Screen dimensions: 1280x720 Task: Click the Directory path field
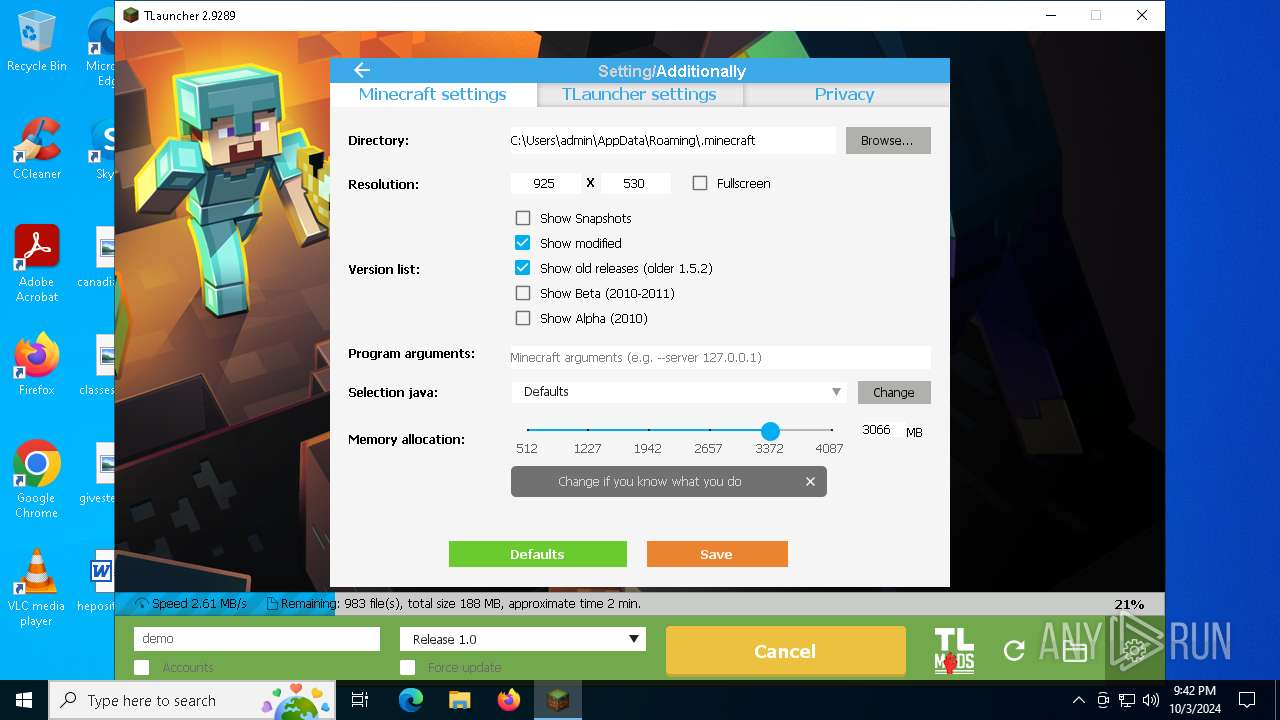coord(673,140)
